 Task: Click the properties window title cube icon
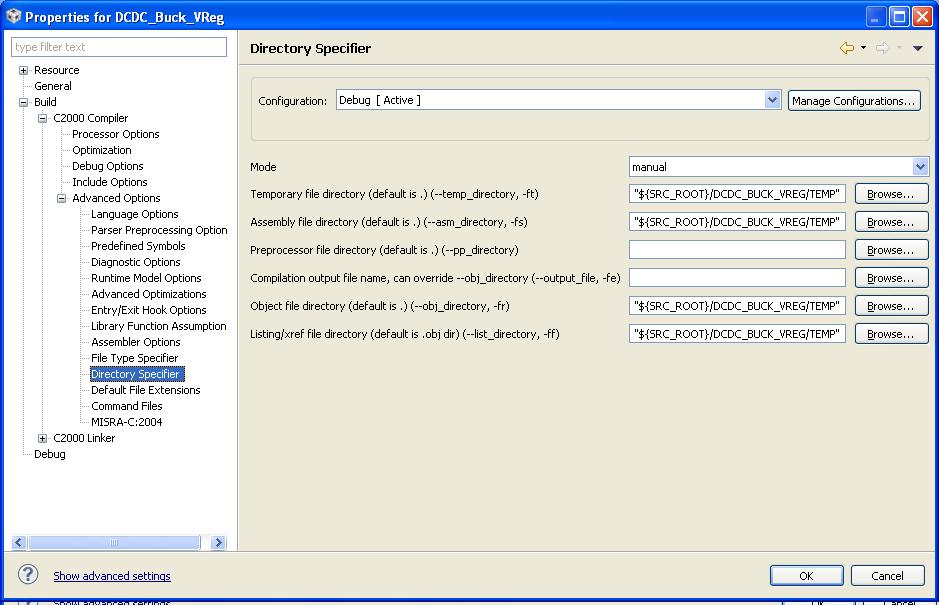[13, 16]
